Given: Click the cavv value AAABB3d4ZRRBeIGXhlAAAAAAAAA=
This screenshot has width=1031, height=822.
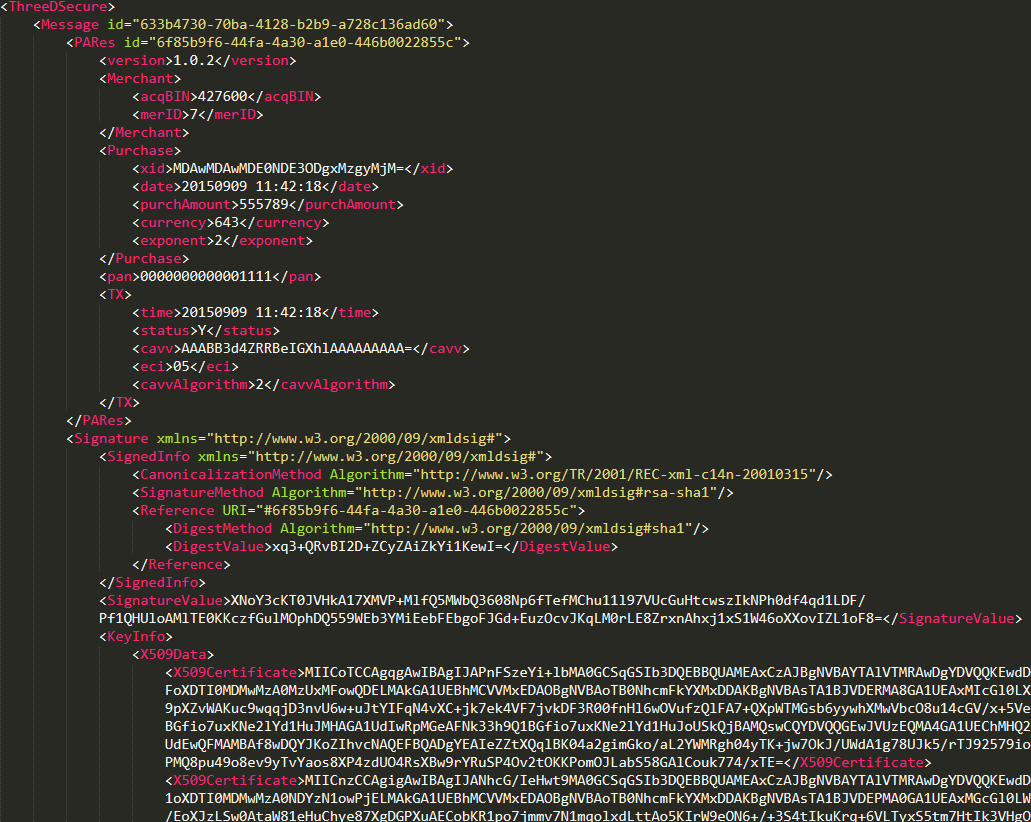Looking at the screenshot, I should point(297,349).
